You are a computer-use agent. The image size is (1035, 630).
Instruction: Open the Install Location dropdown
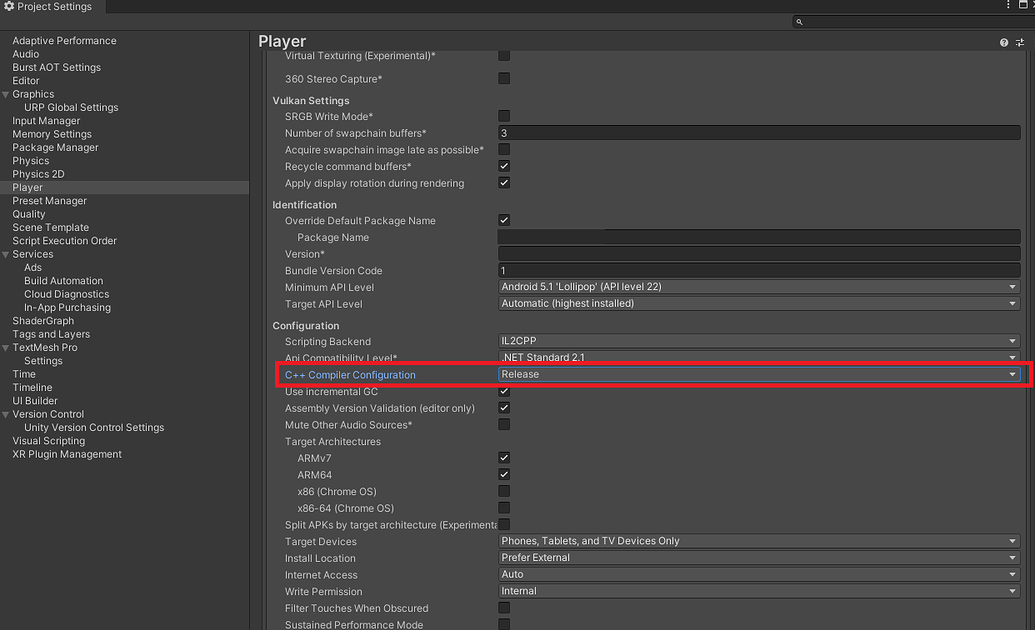(758, 558)
